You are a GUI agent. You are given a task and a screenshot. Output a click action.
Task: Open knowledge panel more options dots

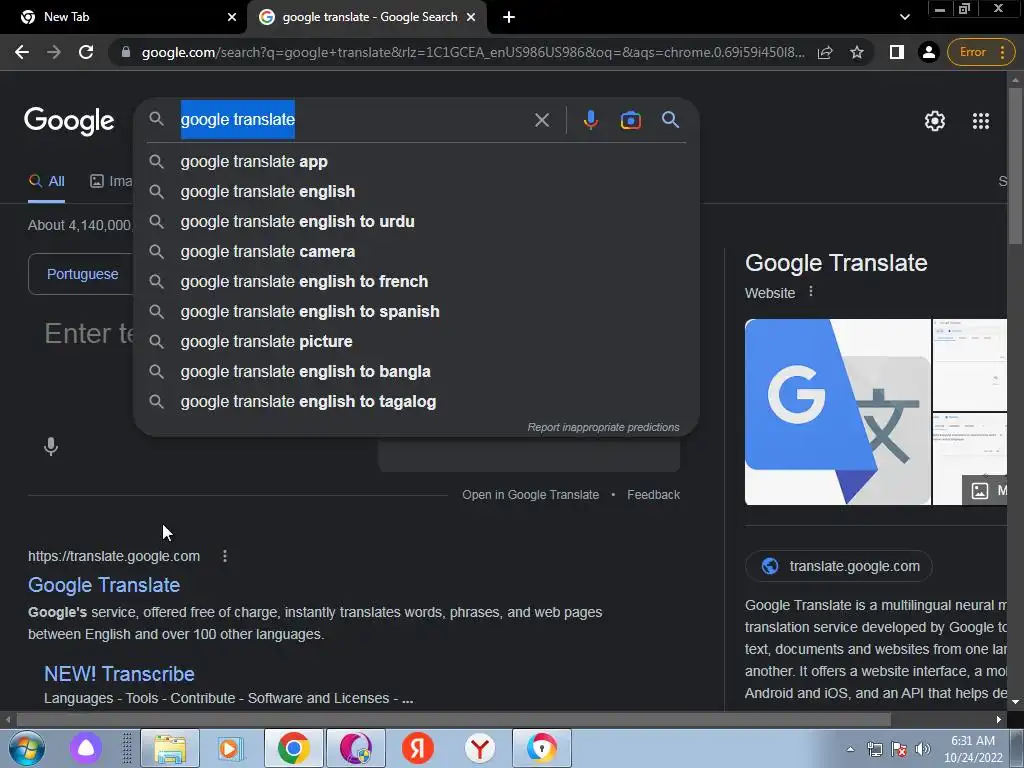pos(810,292)
